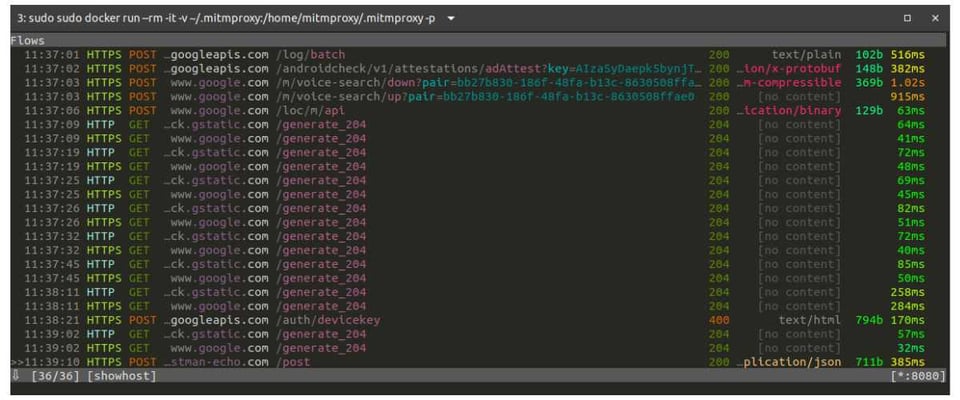
Task: Click the ion/x-protobuf content type
Action: click(x=789, y=69)
